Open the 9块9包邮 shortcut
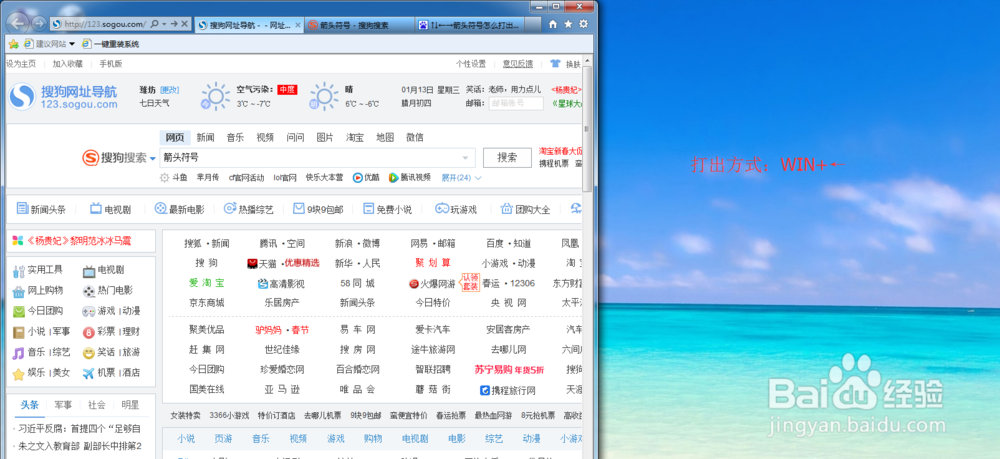 (x=318, y=208)
